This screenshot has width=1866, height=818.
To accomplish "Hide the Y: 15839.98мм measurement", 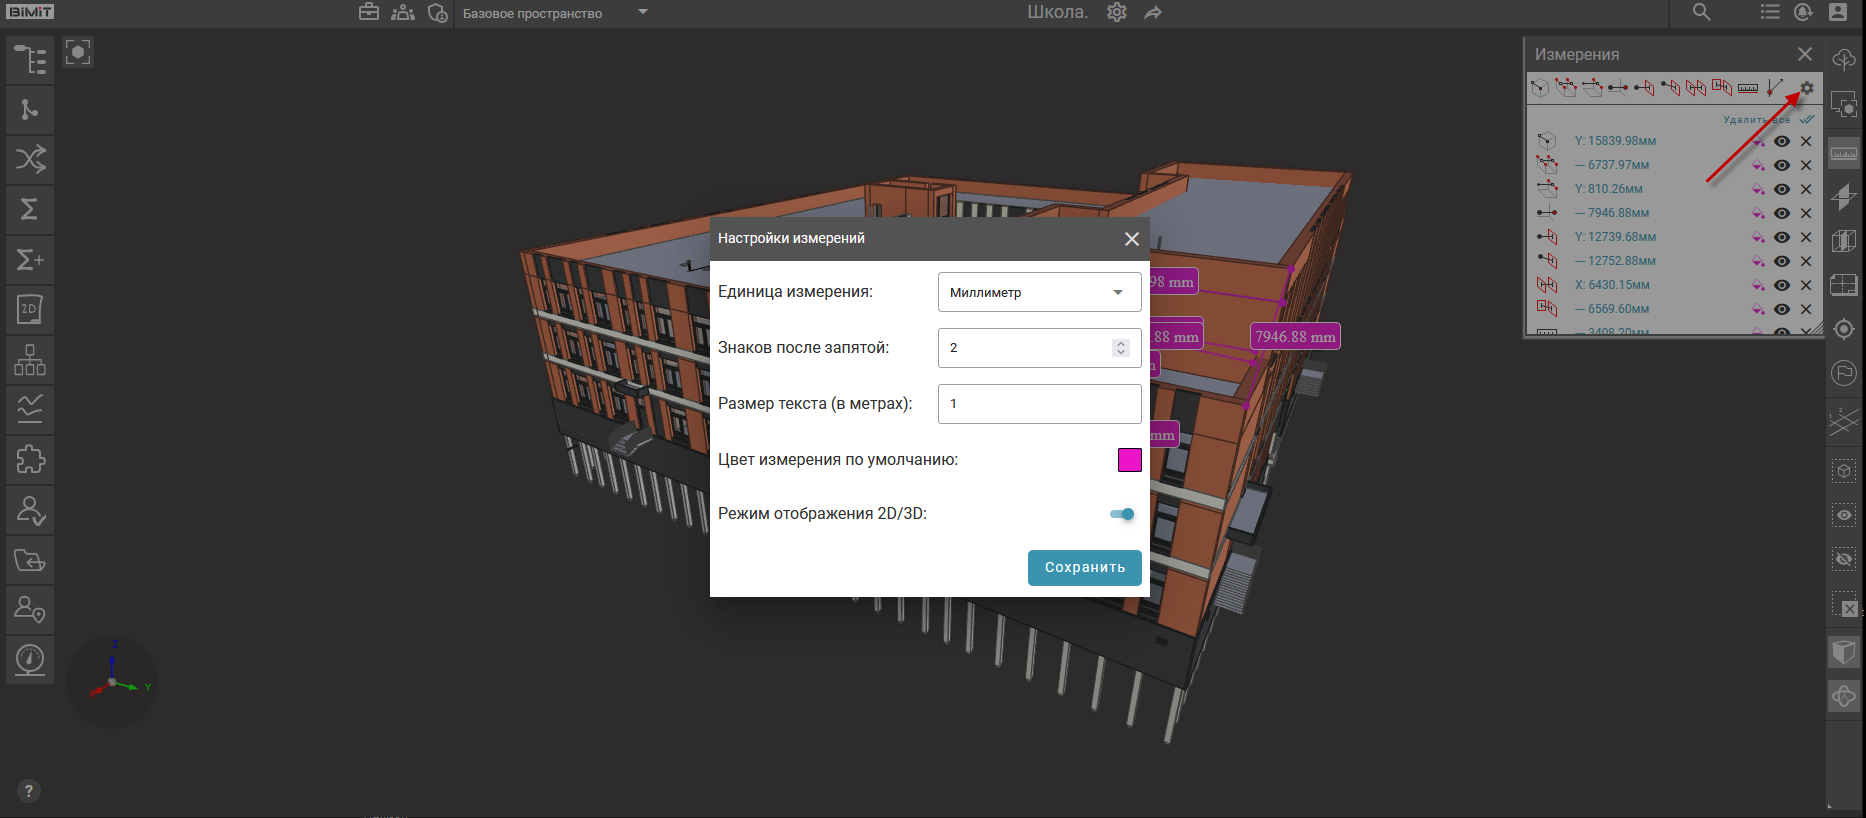I will (1782, 141).
